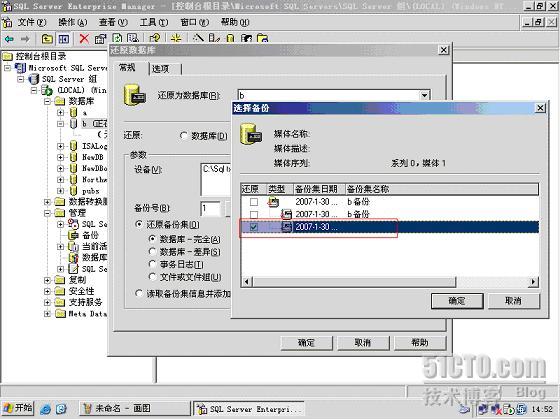Click the 备份号 number input field
560x420 pixels.
click(210, 209)
